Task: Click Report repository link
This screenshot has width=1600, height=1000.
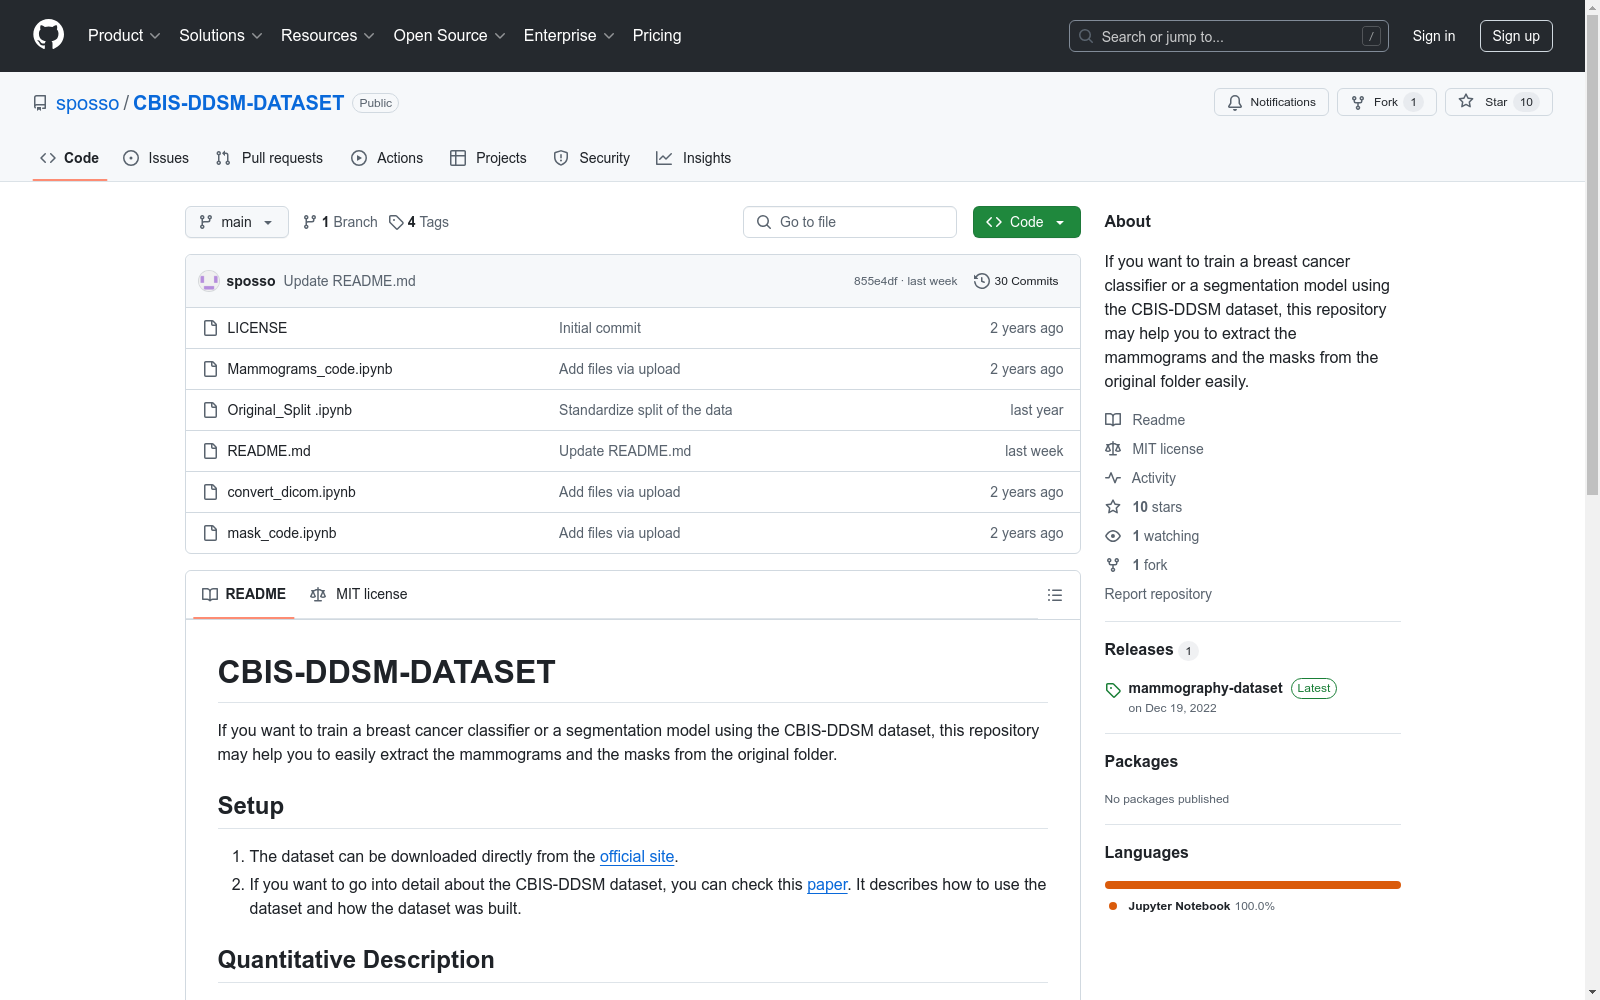Action: (1158, 594)
